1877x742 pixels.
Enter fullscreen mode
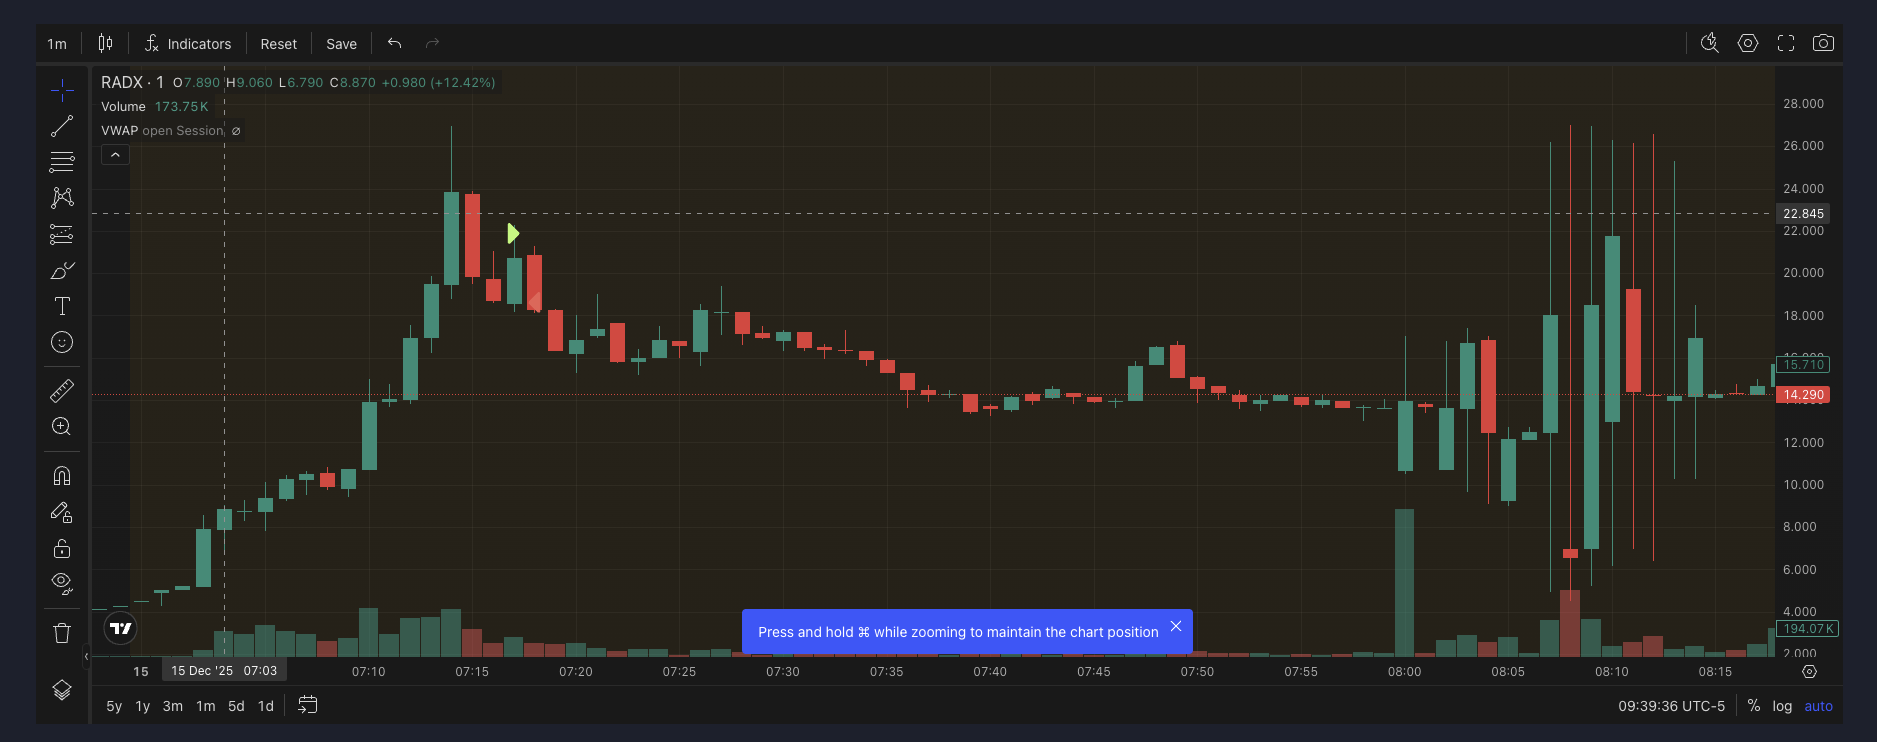click(1786, 43)
